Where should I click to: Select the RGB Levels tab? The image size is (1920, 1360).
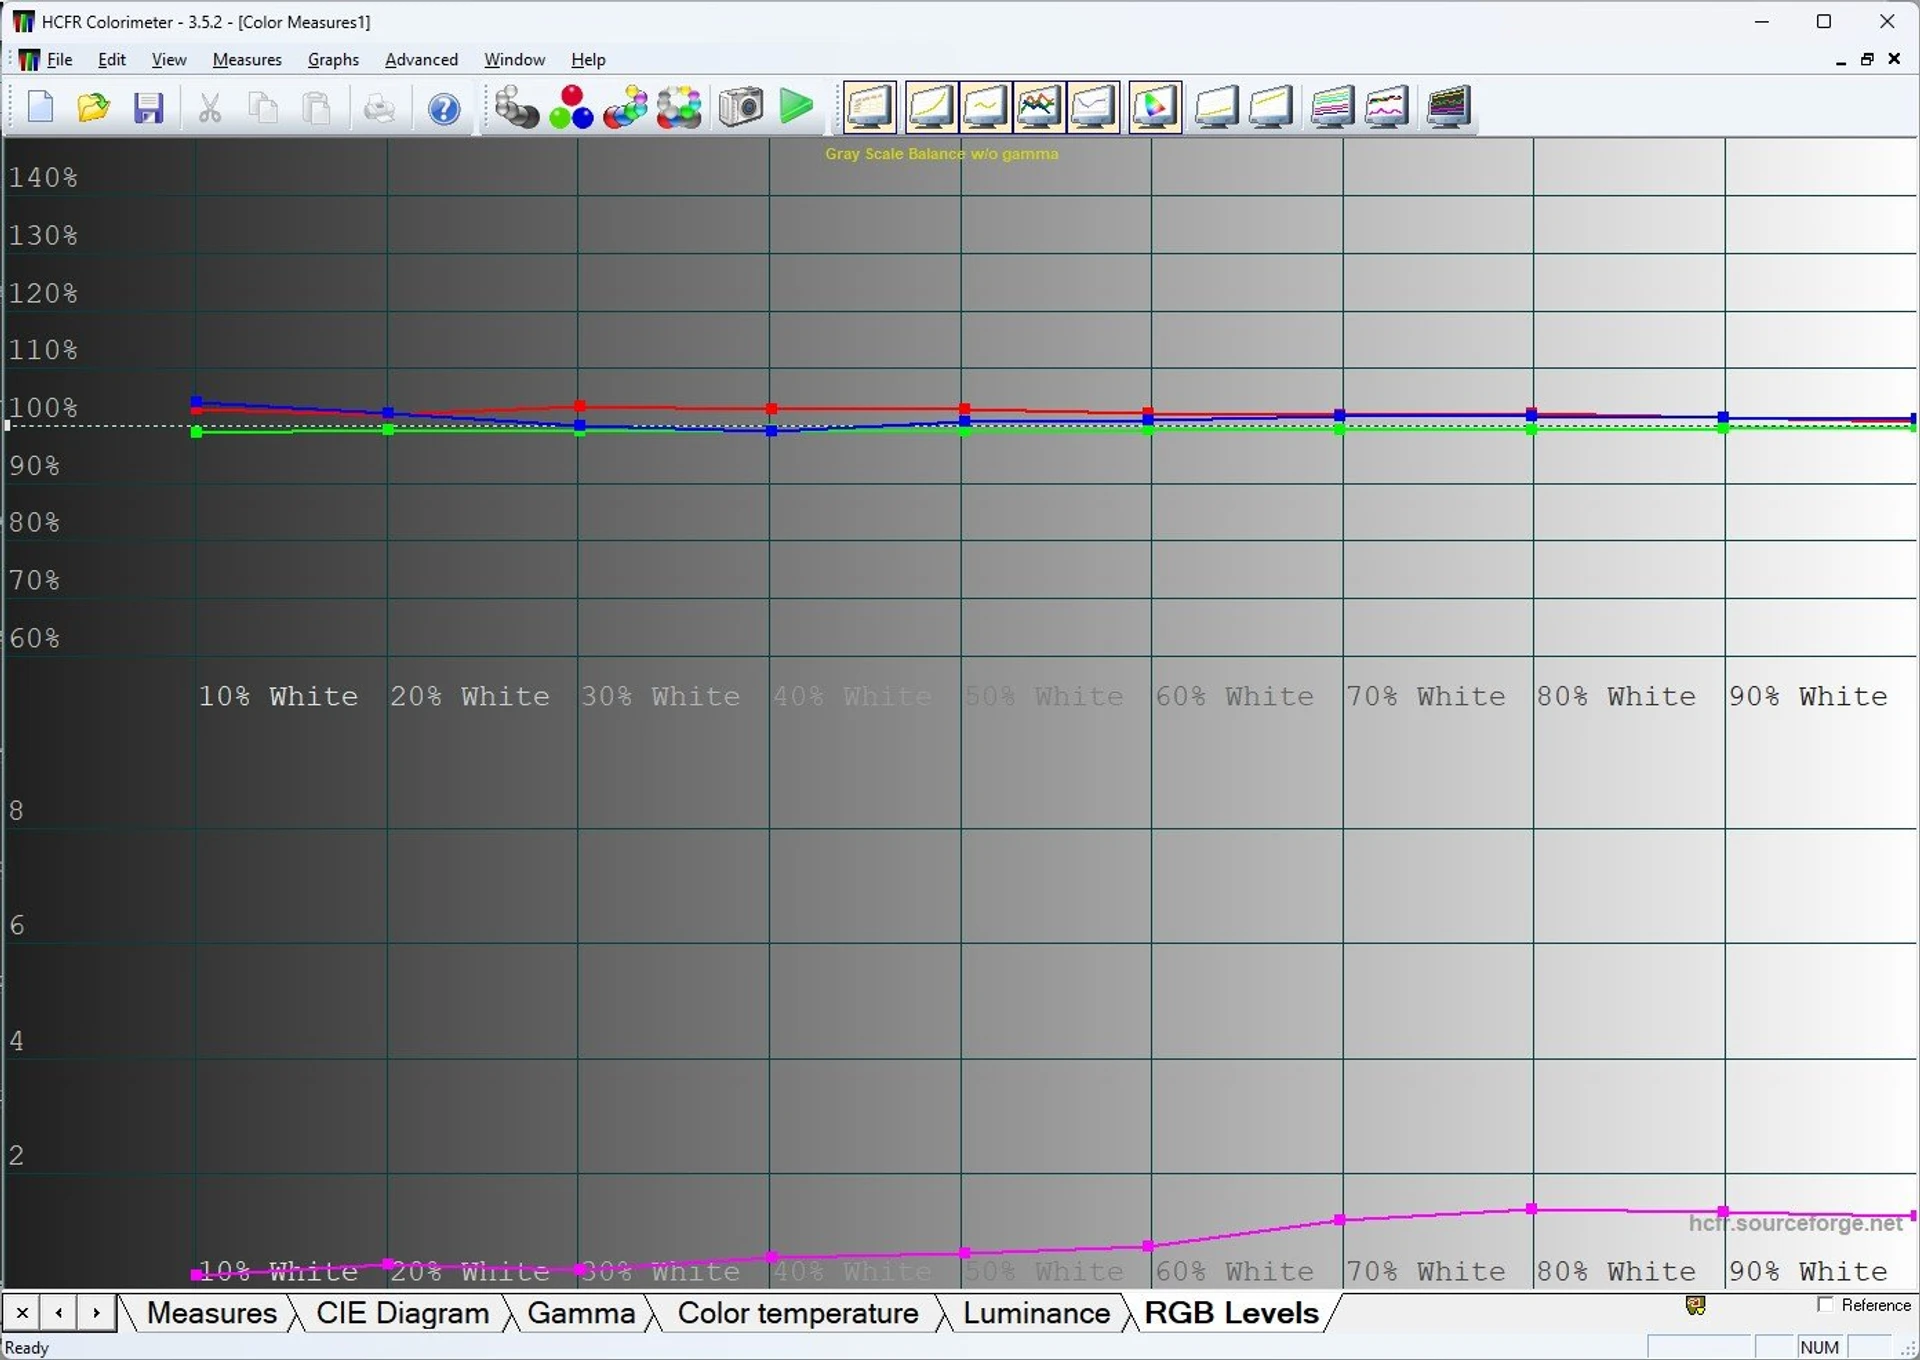pos(1231,1313)
